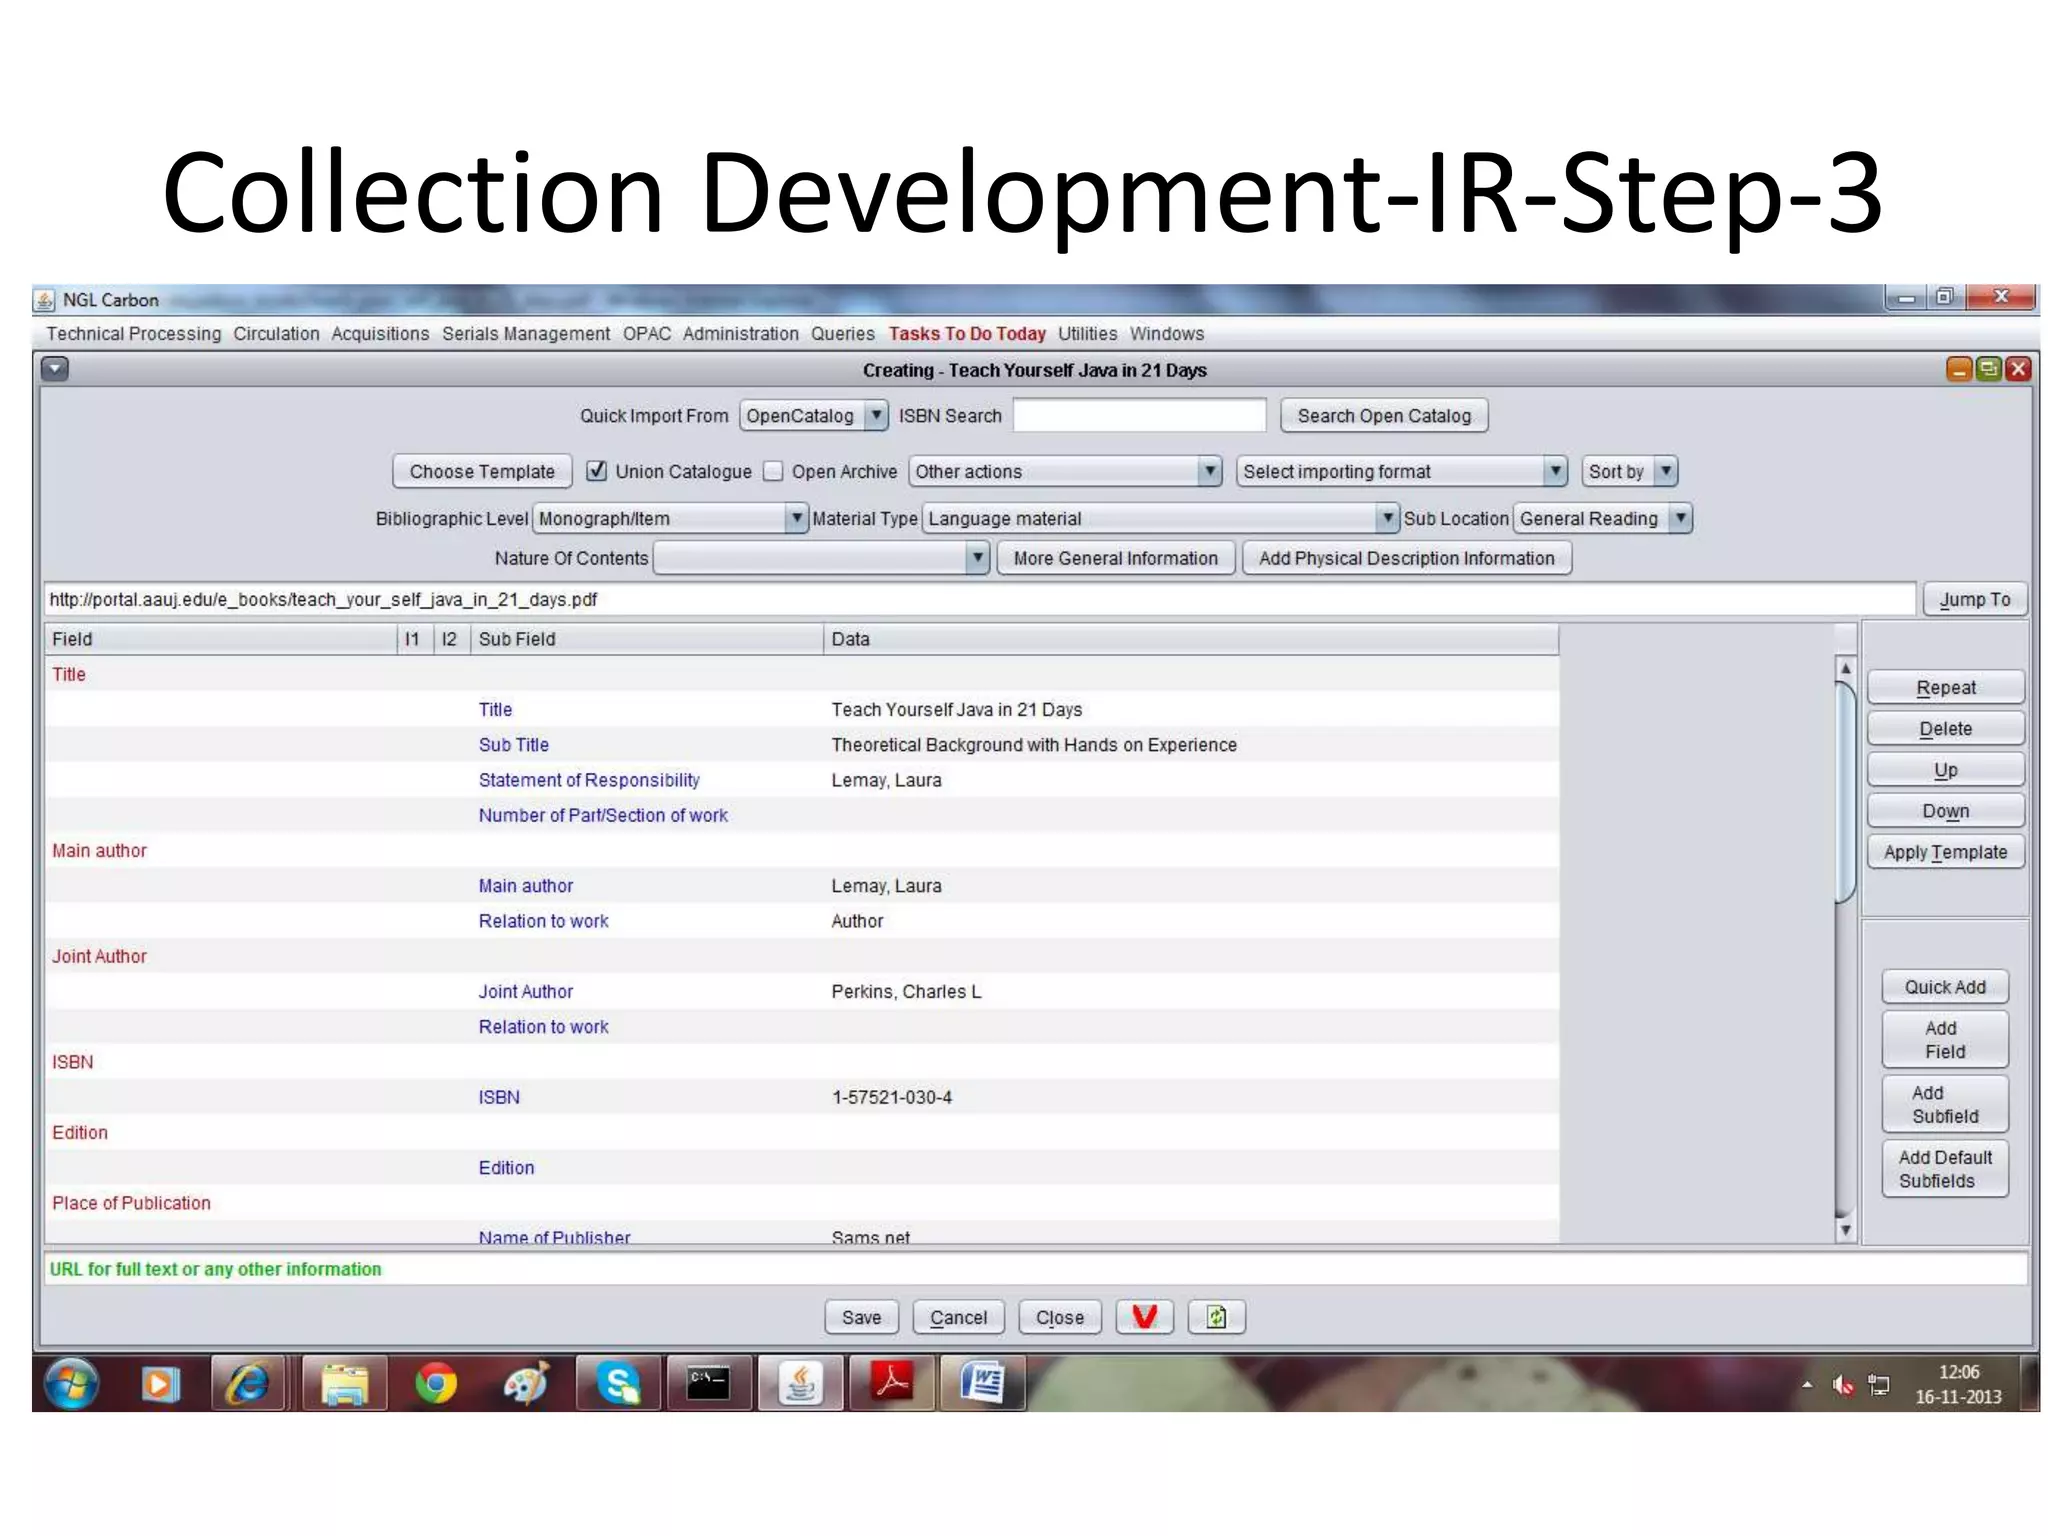Click Add Physical Description Information button

pyautogui.click(x=1406, y=558)
